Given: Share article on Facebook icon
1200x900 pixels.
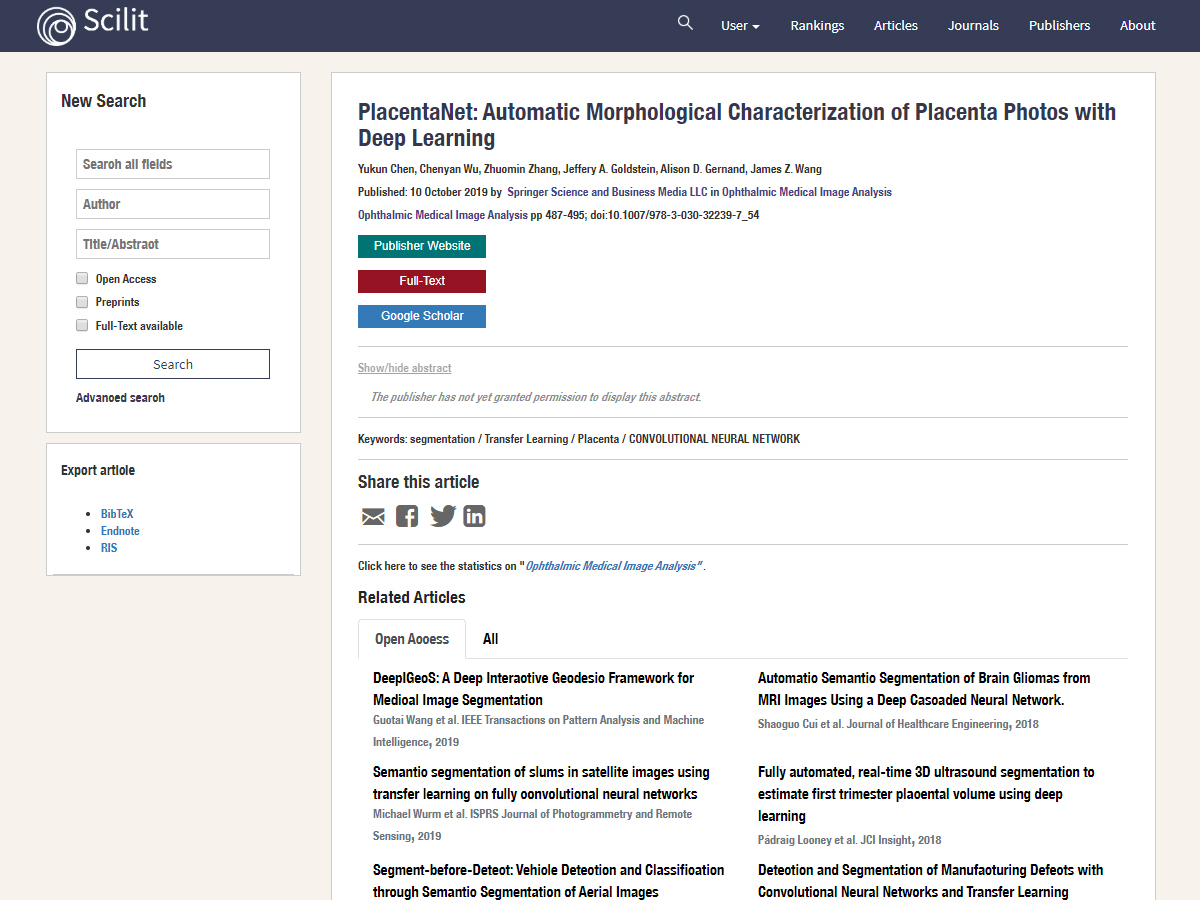Looking at the screenshot, I should pyautogui.click(x=407, y=516).
